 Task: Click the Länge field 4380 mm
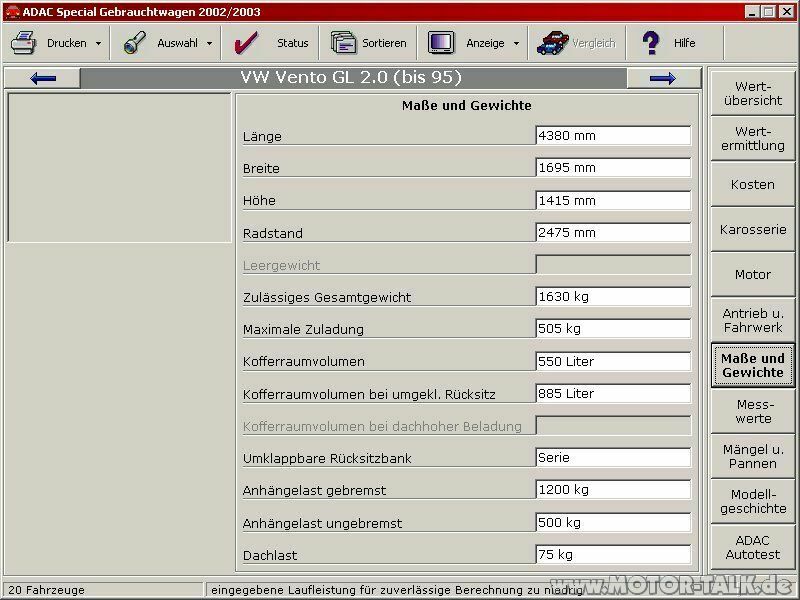[x=613, y=136]
